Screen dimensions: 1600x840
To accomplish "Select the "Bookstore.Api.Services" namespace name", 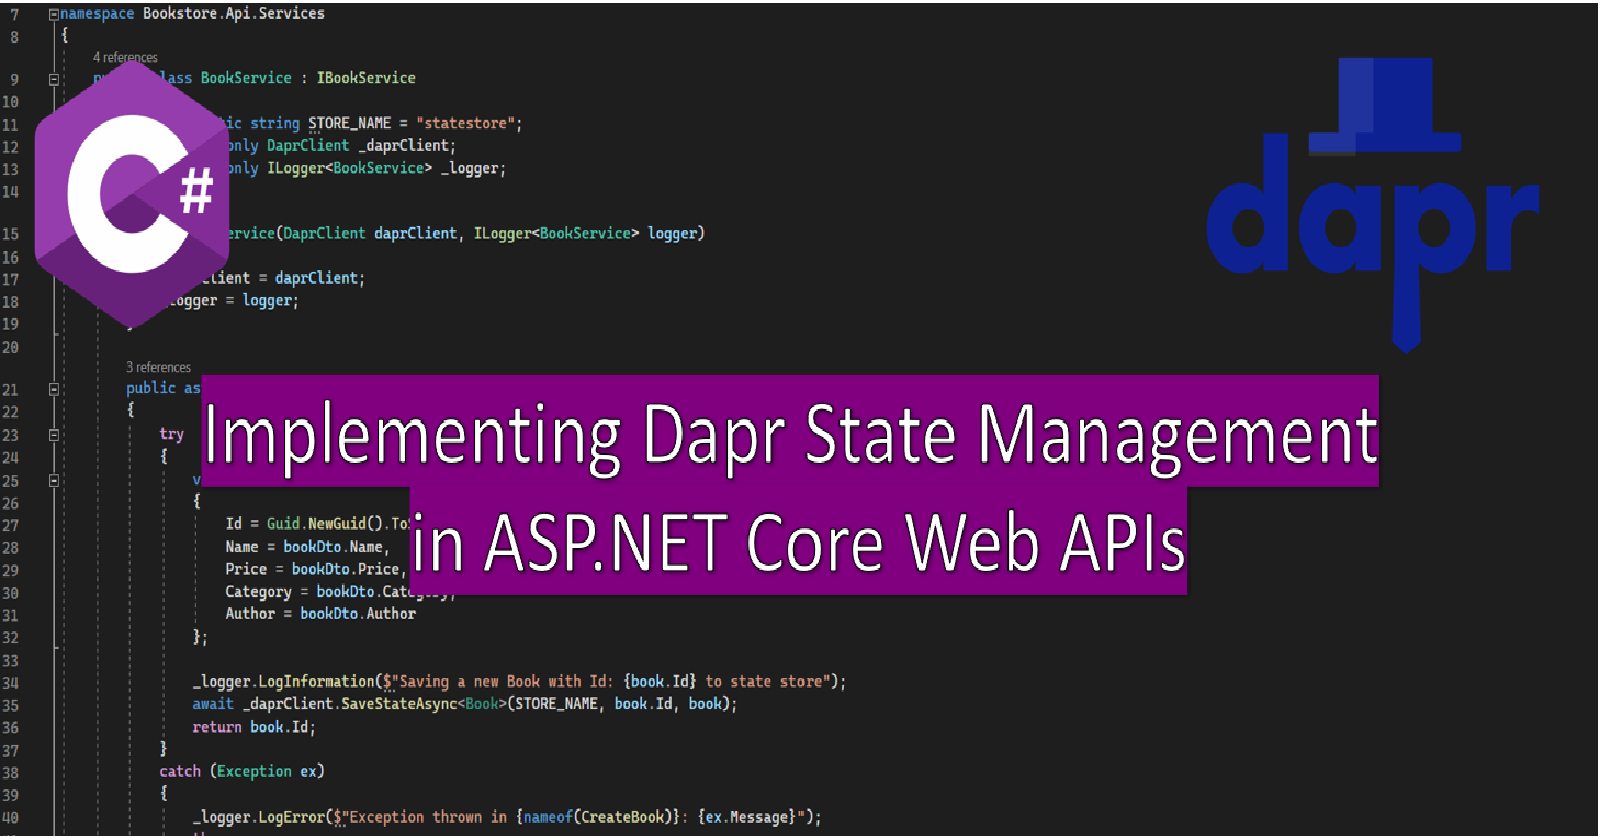I will click(x=234, y=14).
